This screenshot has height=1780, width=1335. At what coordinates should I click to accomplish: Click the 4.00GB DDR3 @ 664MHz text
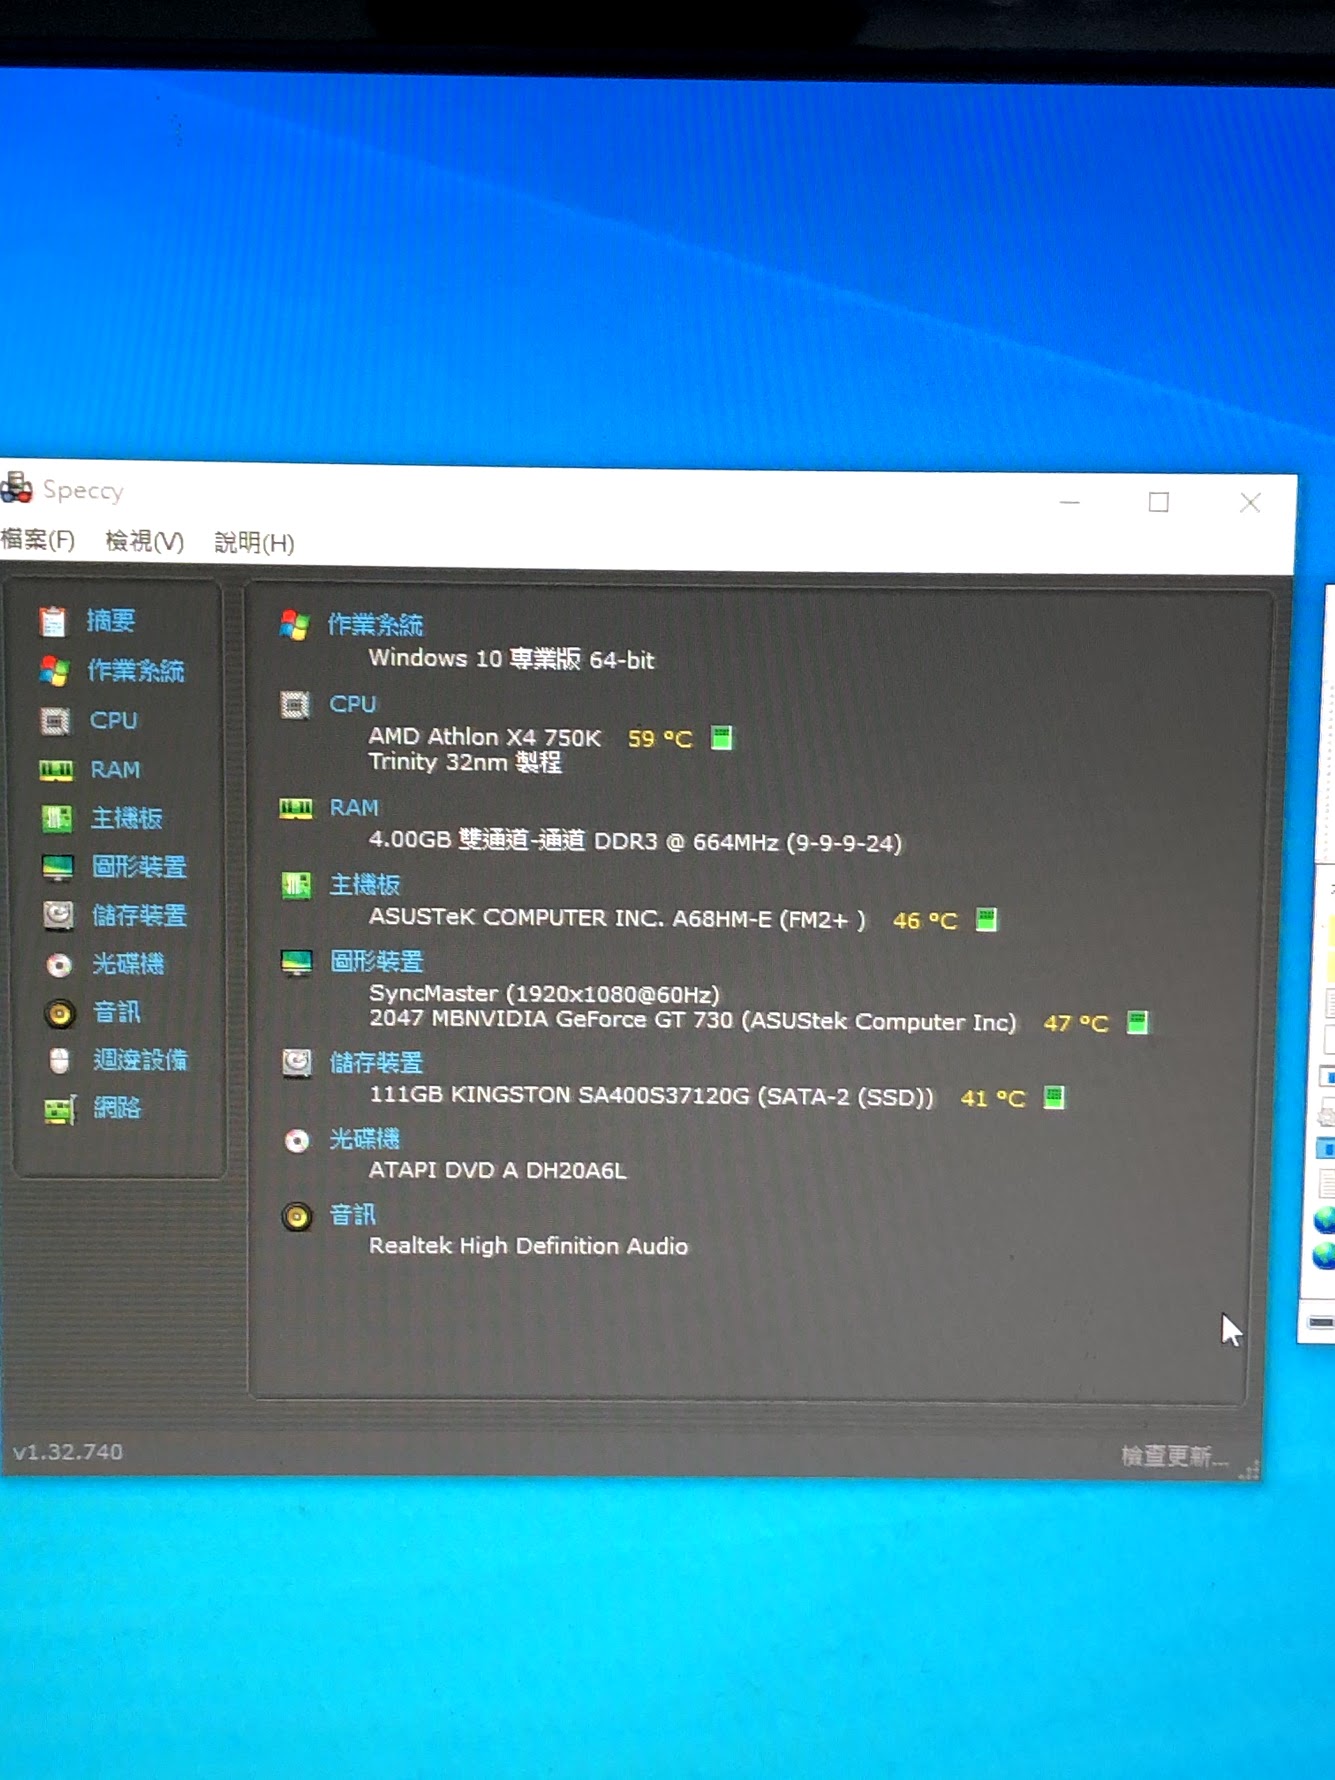click(635, 841)
